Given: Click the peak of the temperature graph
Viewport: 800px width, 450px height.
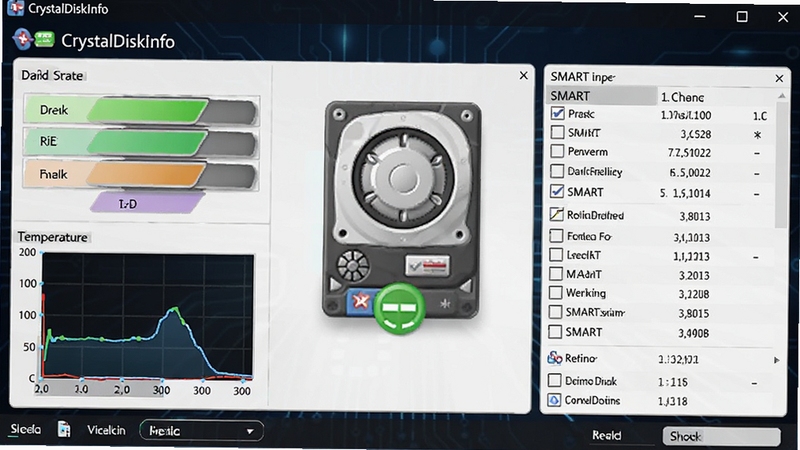Looking at the screenshot, I should (175, 309).
